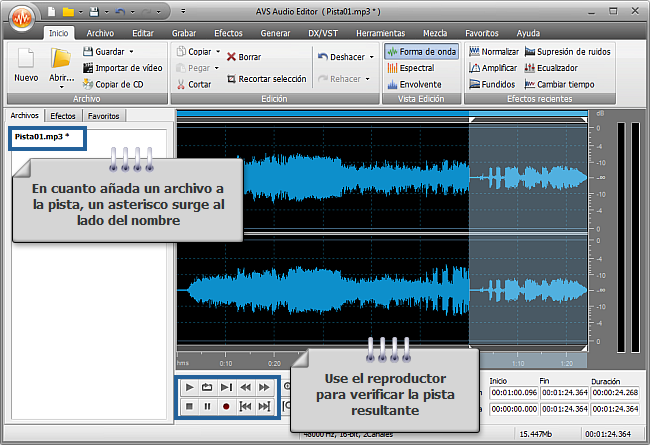Click the selection Inicio time field

pyautogui.click(x=514, y=392)
